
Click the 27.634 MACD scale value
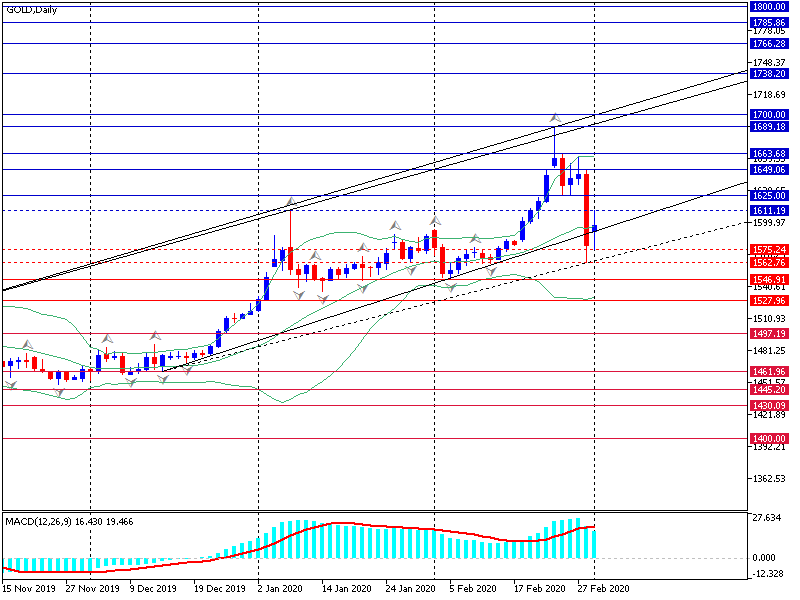[x=765, y=518]
